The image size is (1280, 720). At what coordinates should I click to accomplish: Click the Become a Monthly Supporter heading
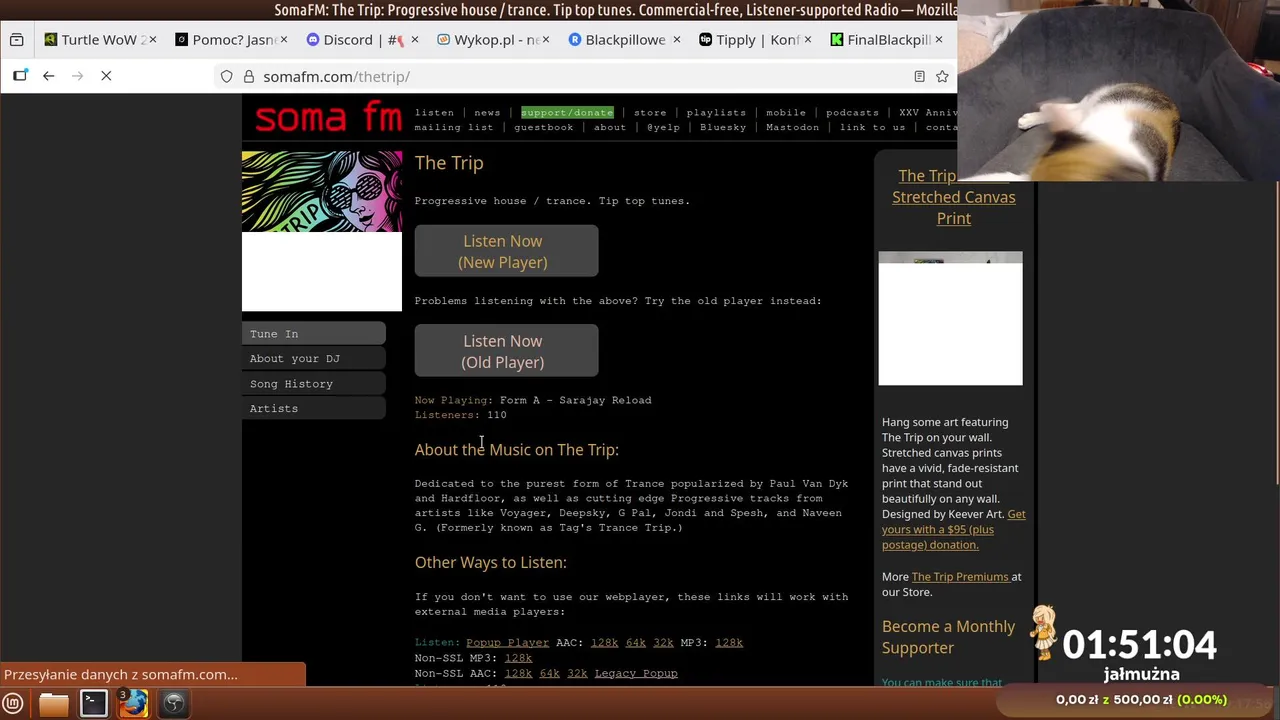pos(948,637)
